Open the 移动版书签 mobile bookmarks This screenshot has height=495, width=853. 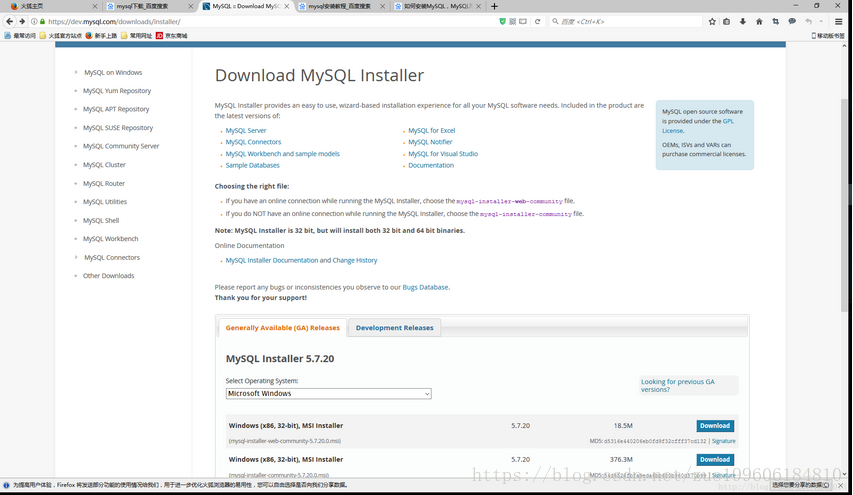coord(827,35)
